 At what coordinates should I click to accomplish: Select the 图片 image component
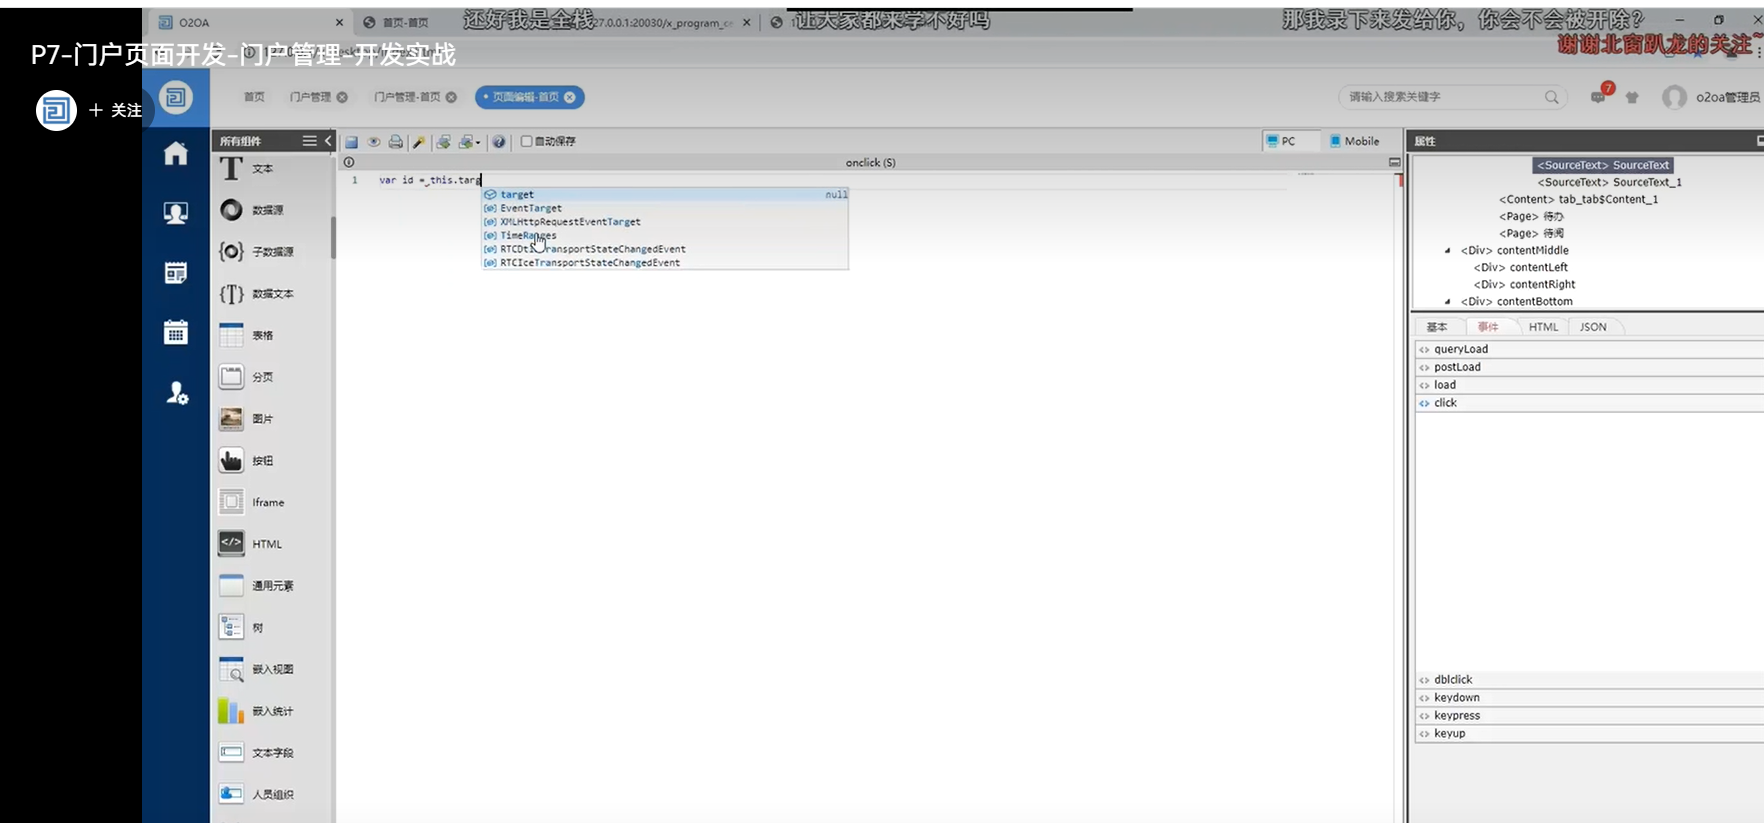click(247, 419)
